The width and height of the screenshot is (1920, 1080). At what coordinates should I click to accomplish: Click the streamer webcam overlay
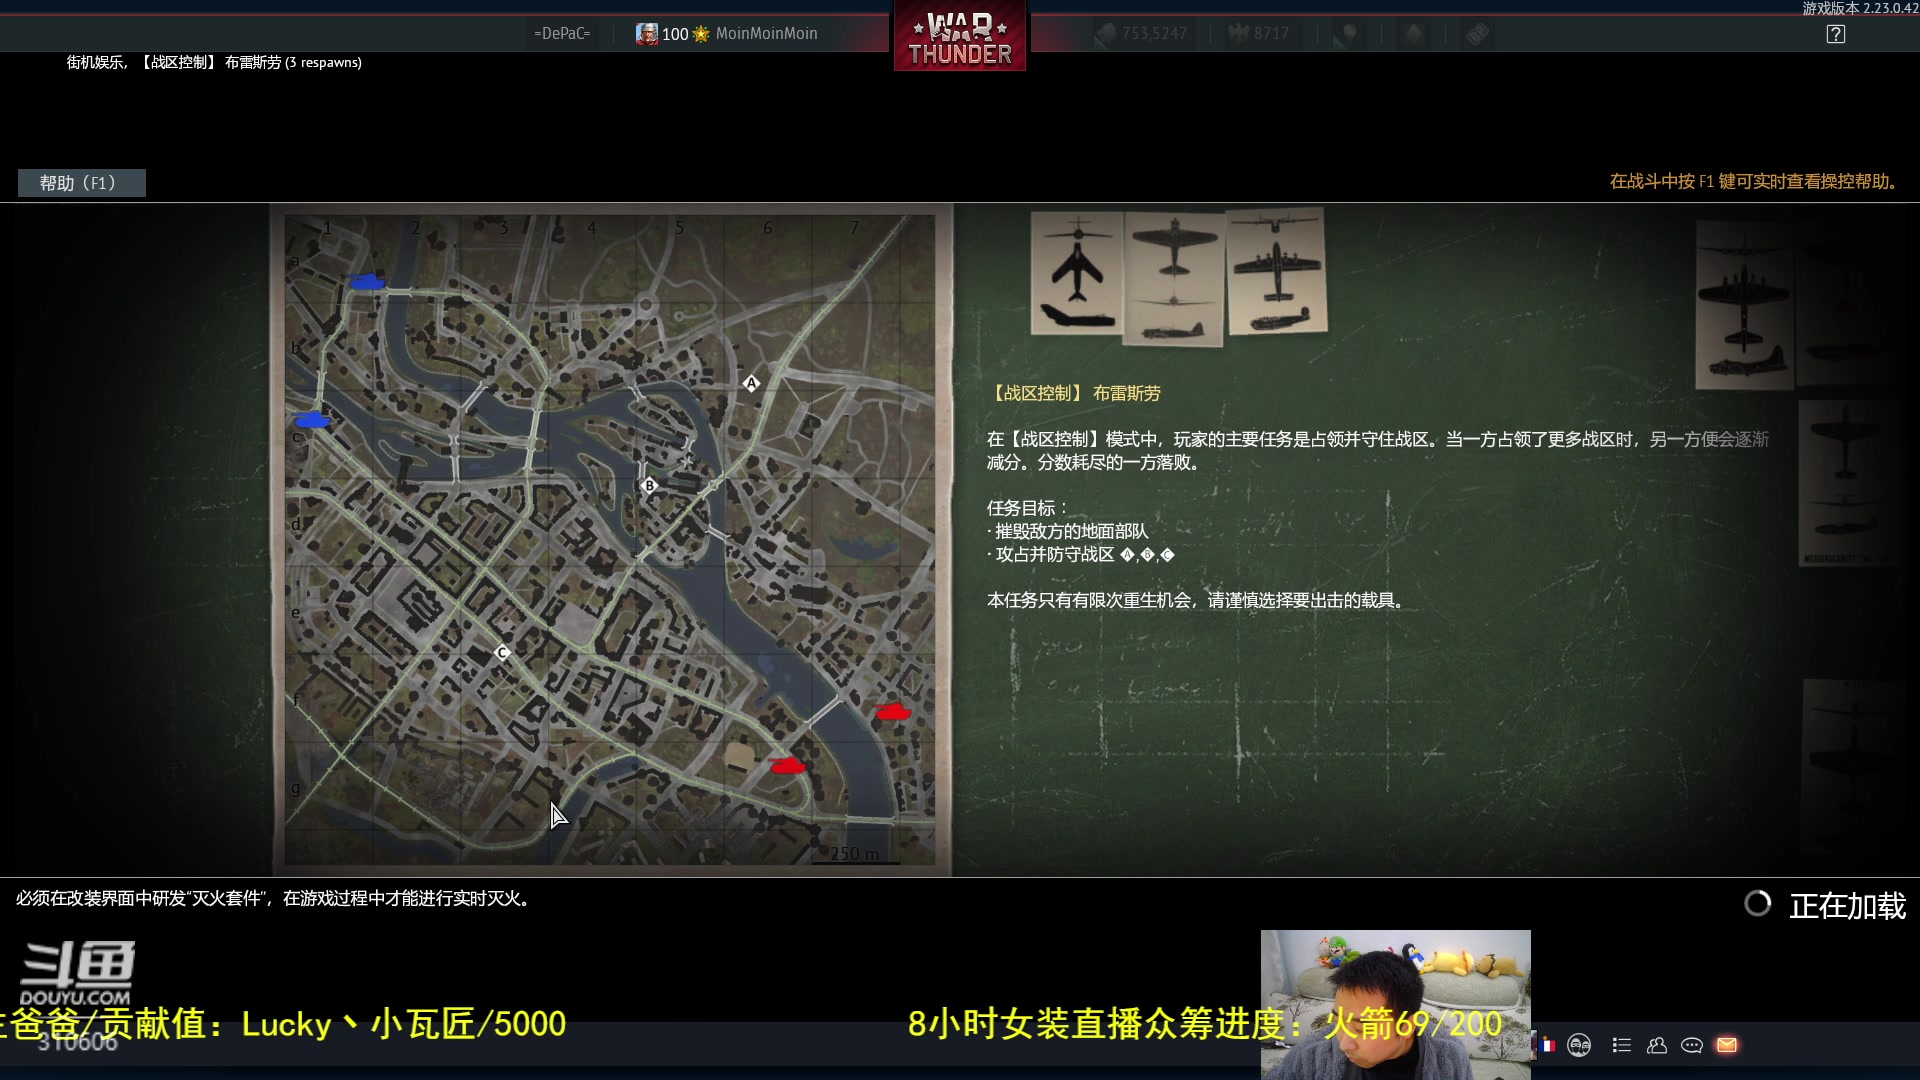(x=1395, y=1004)
